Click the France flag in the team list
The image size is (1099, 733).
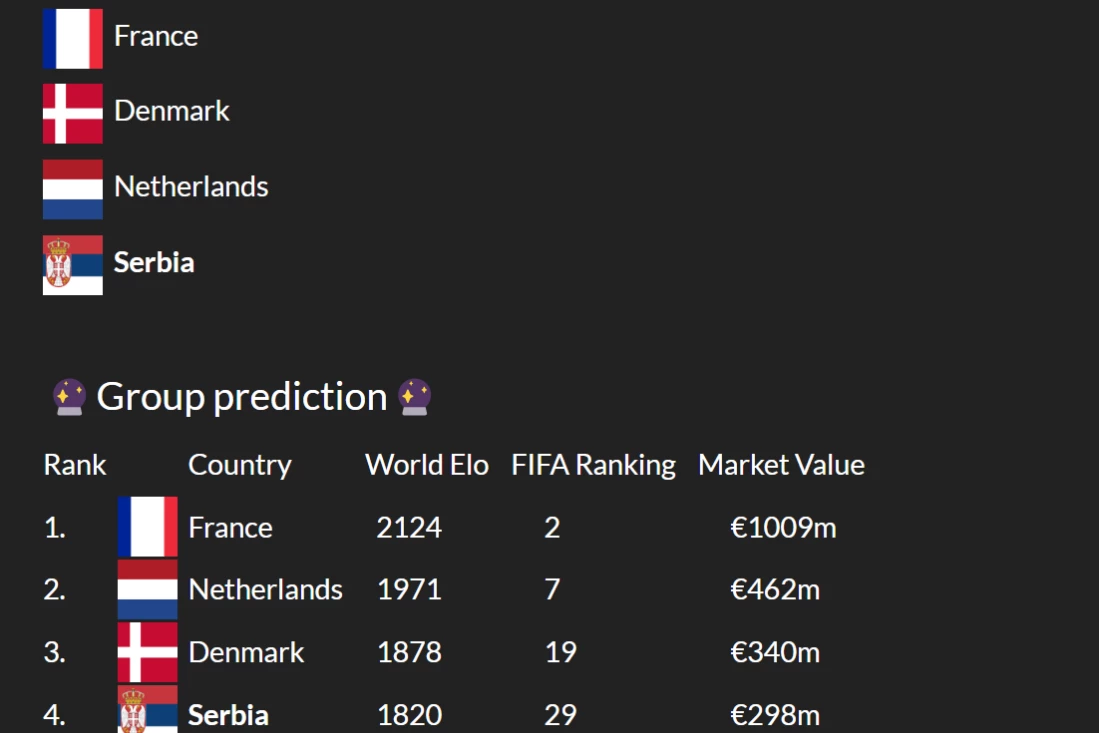pos(72,38)
